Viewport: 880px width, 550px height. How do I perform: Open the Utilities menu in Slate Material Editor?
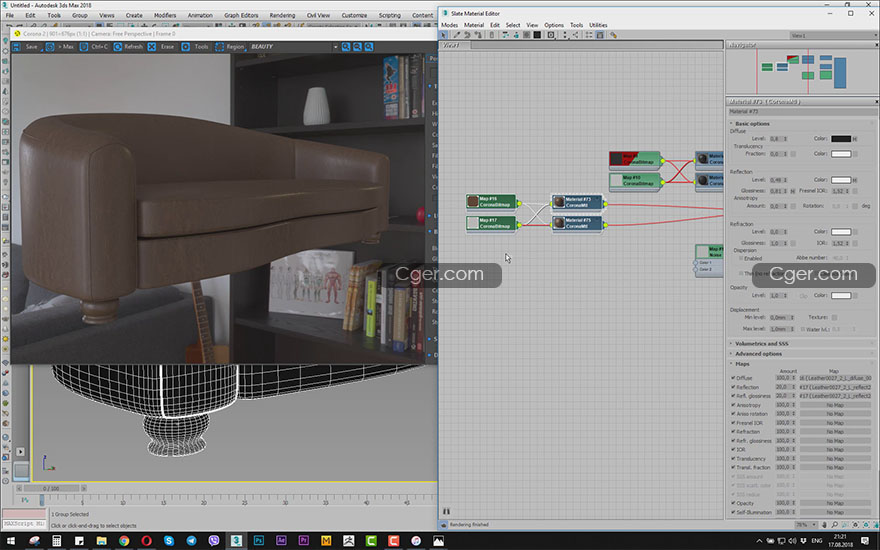pyautogui.click(x=598, y=25)
